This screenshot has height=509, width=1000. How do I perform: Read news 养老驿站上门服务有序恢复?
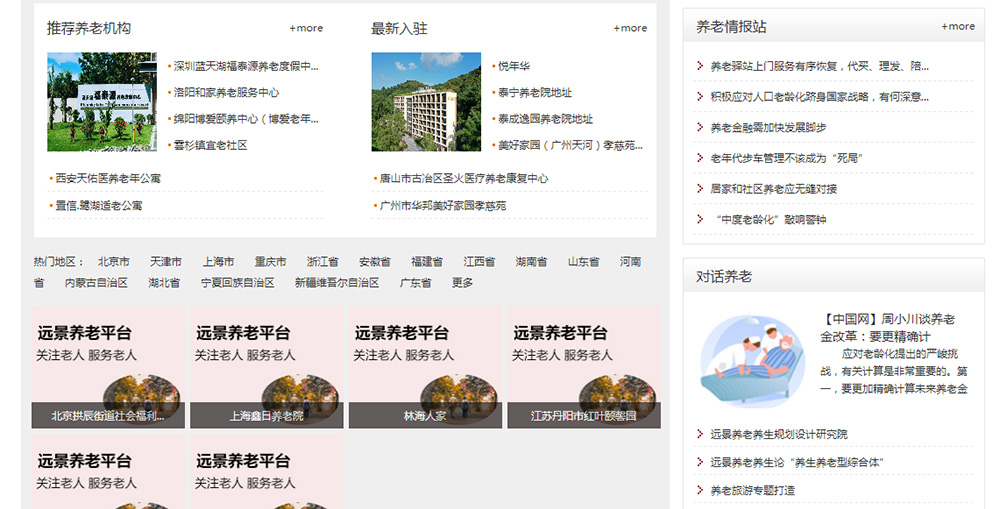[x=820, y=66]
